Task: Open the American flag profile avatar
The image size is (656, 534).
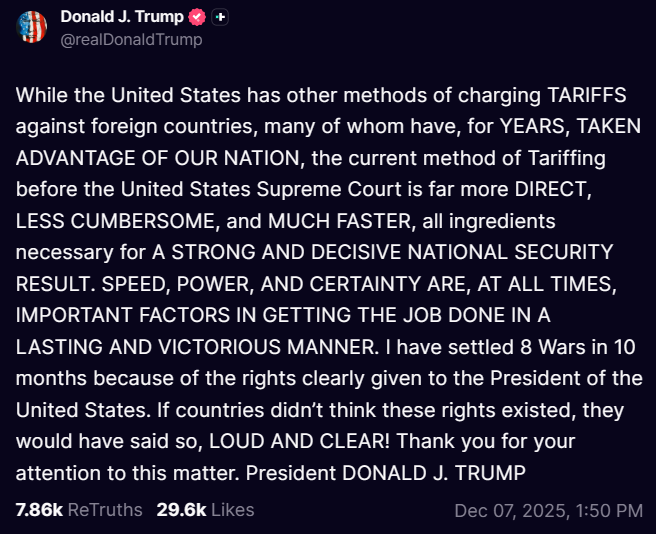Action: click(33, 27)
